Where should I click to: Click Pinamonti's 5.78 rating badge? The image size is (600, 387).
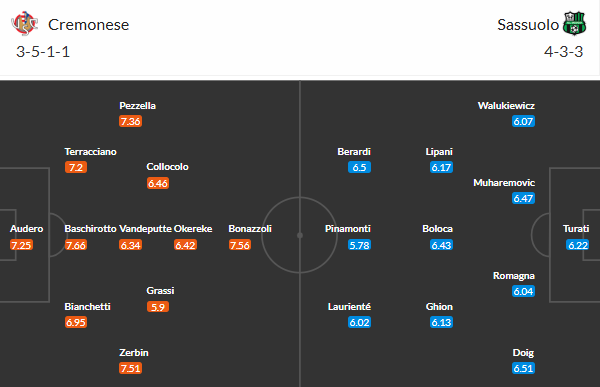(359, 245)
